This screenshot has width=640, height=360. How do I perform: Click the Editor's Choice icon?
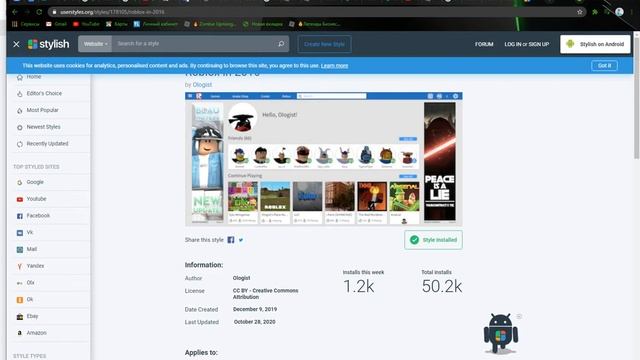20,94
